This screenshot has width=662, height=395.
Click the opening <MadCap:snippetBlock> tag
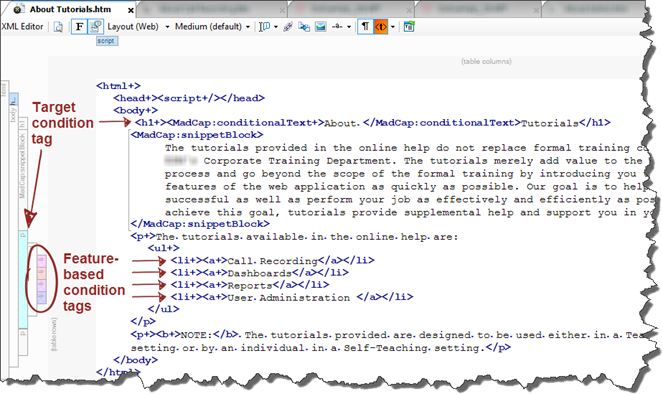point(197,135)
